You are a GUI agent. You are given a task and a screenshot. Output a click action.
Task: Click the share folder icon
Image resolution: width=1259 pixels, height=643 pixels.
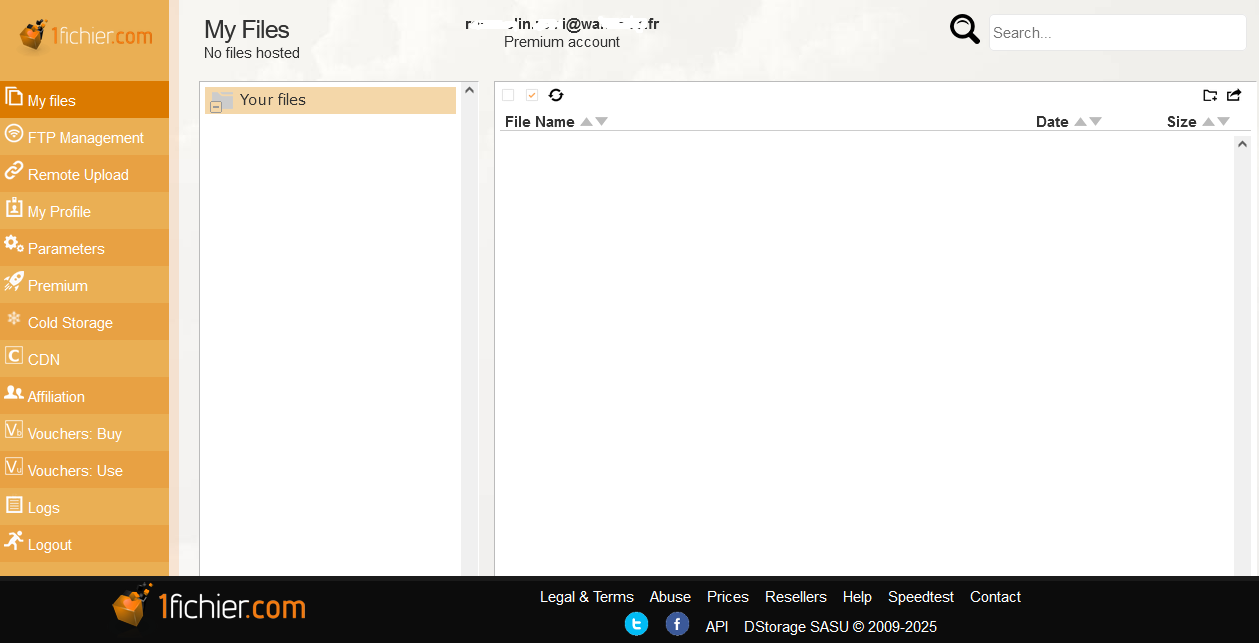(x=1234, y=95)
